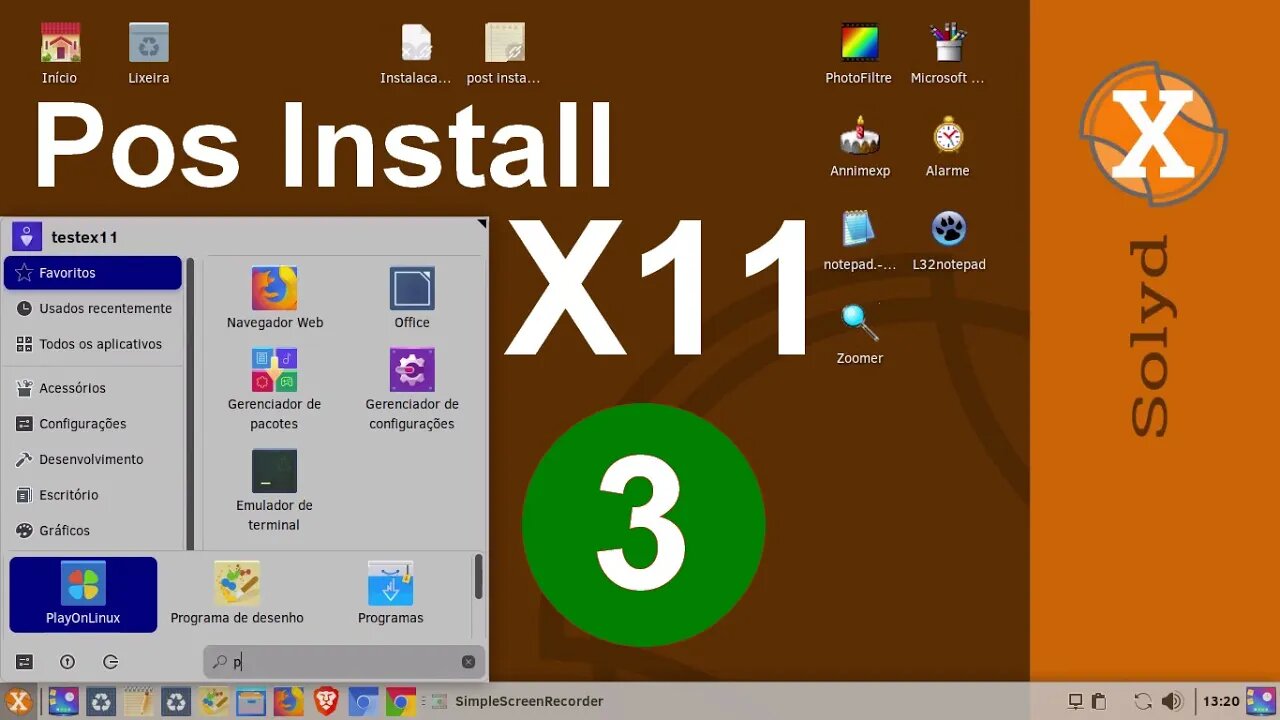Click show desktop icon beside the clock
The image size is (1280, 720).
point(1261,701)
